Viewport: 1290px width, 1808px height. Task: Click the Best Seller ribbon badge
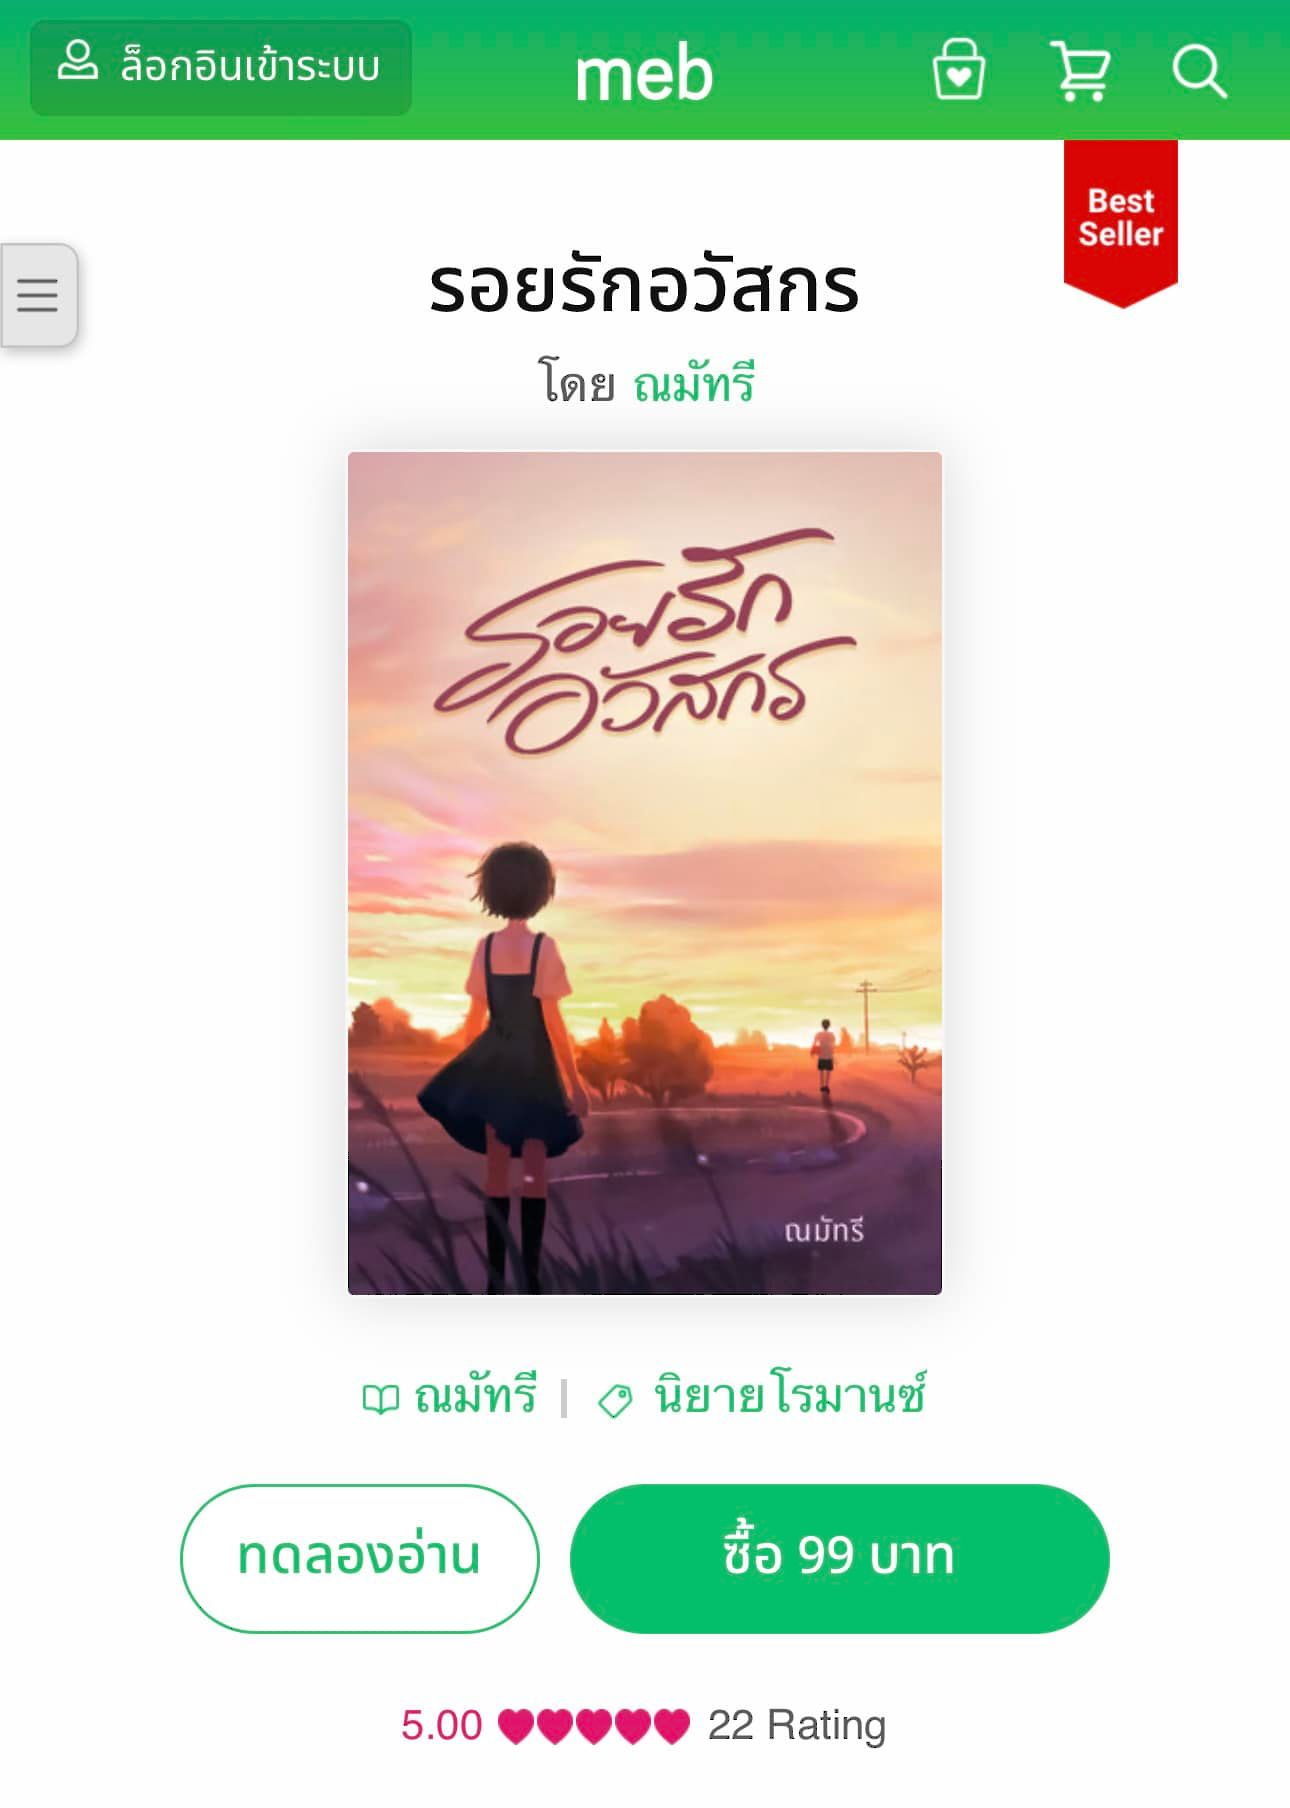[1120, 222]
